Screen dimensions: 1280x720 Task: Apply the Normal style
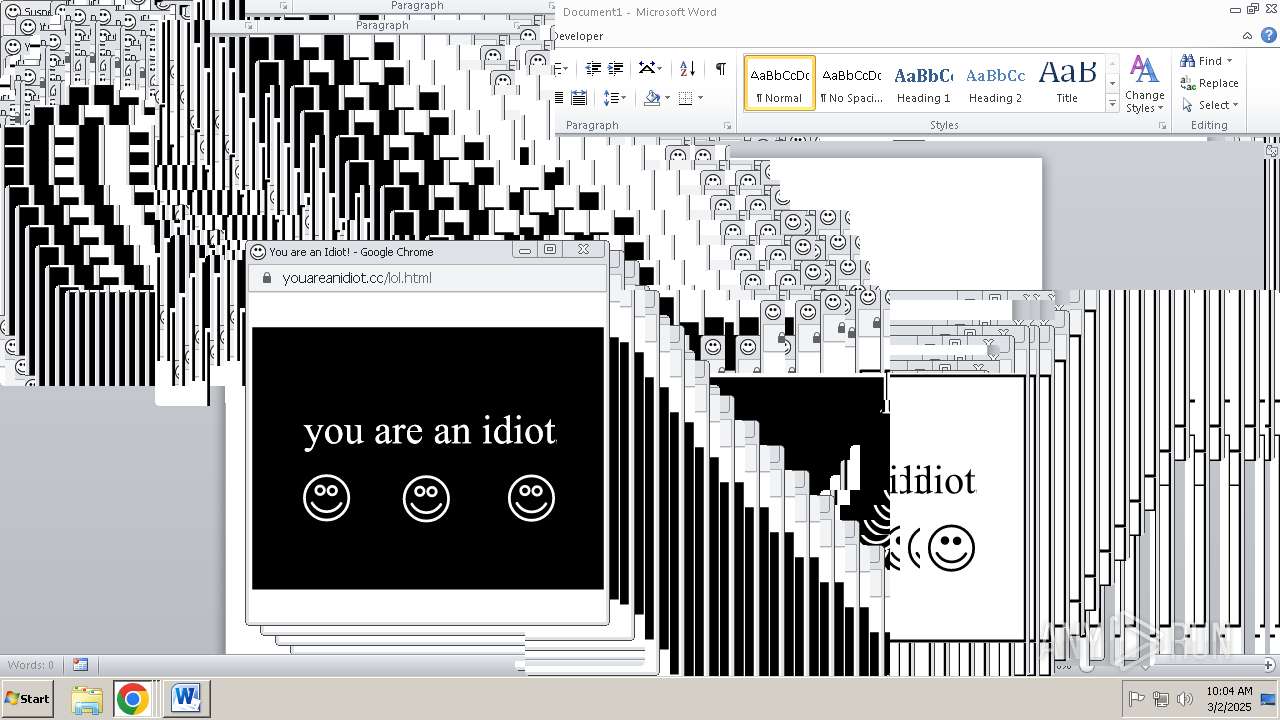[780, 83]
